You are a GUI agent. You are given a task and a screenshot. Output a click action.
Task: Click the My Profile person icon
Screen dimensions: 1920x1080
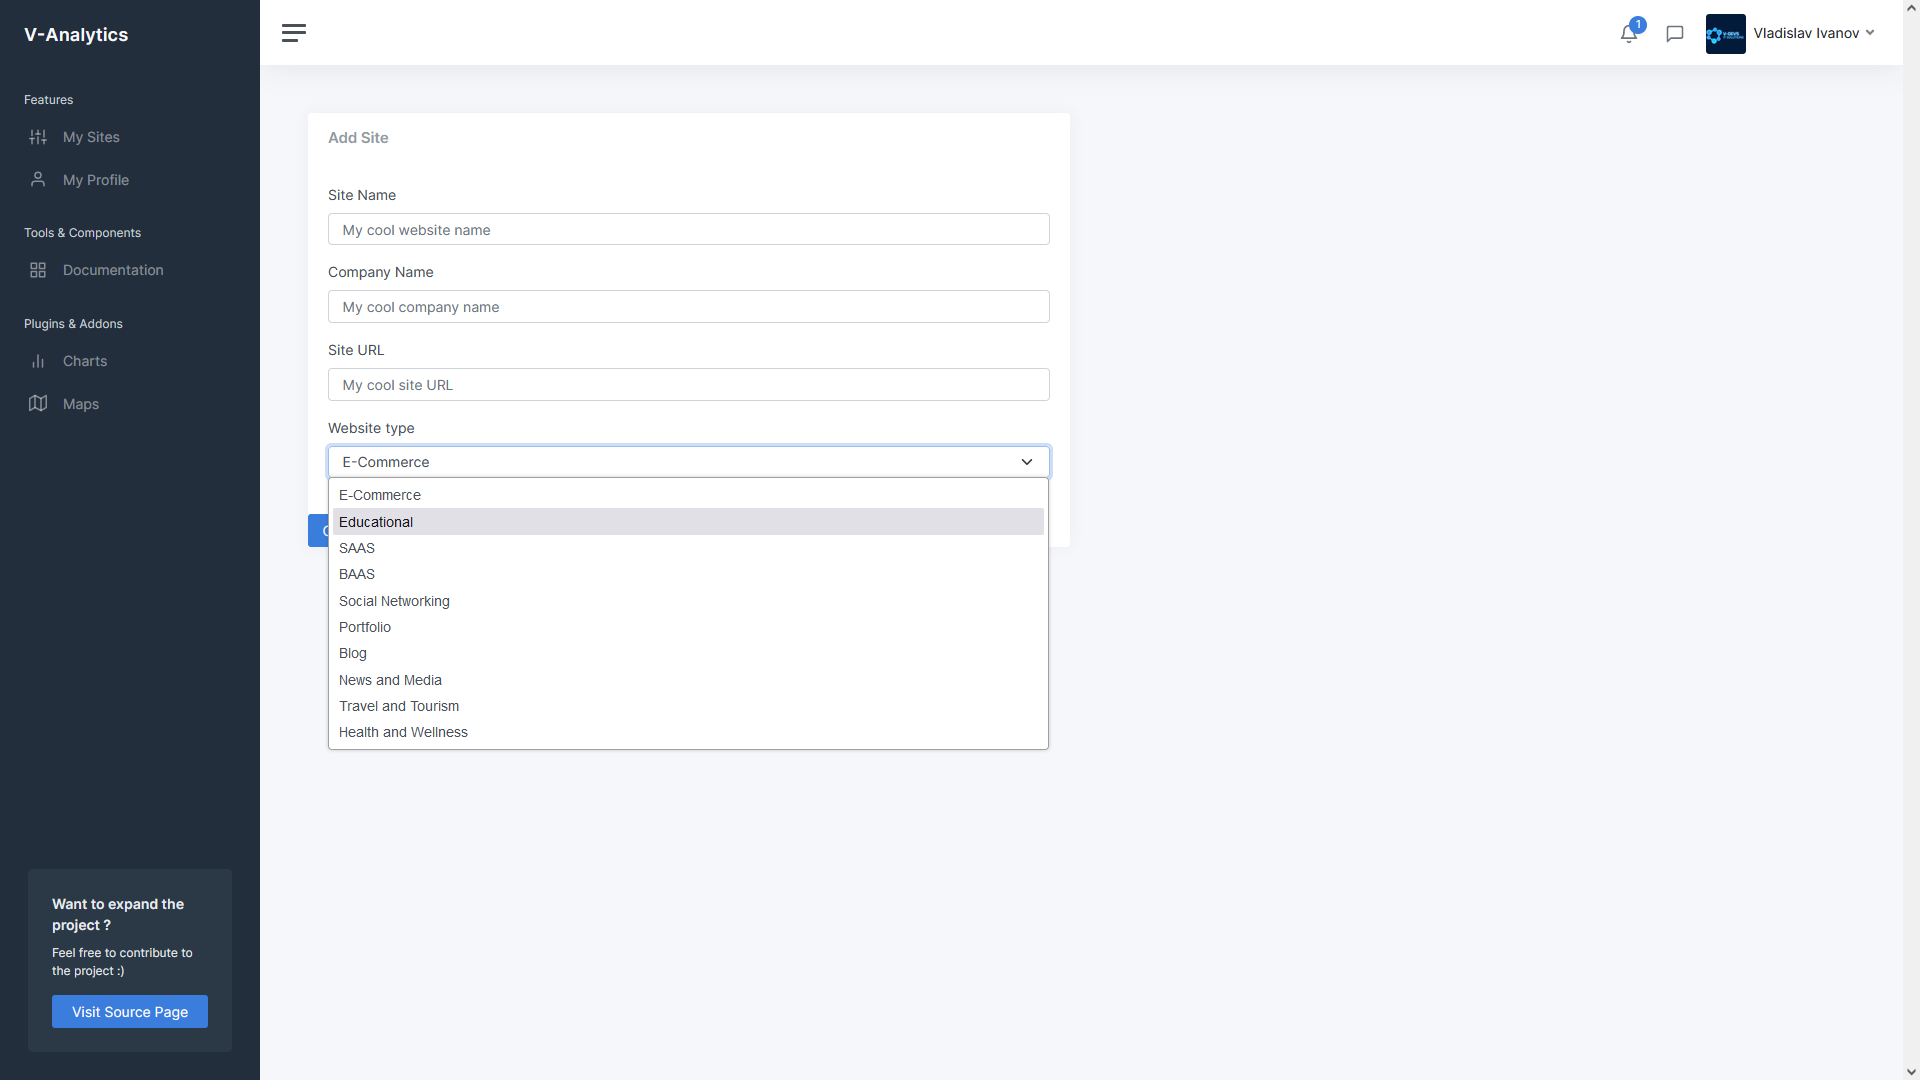point(38,180)
